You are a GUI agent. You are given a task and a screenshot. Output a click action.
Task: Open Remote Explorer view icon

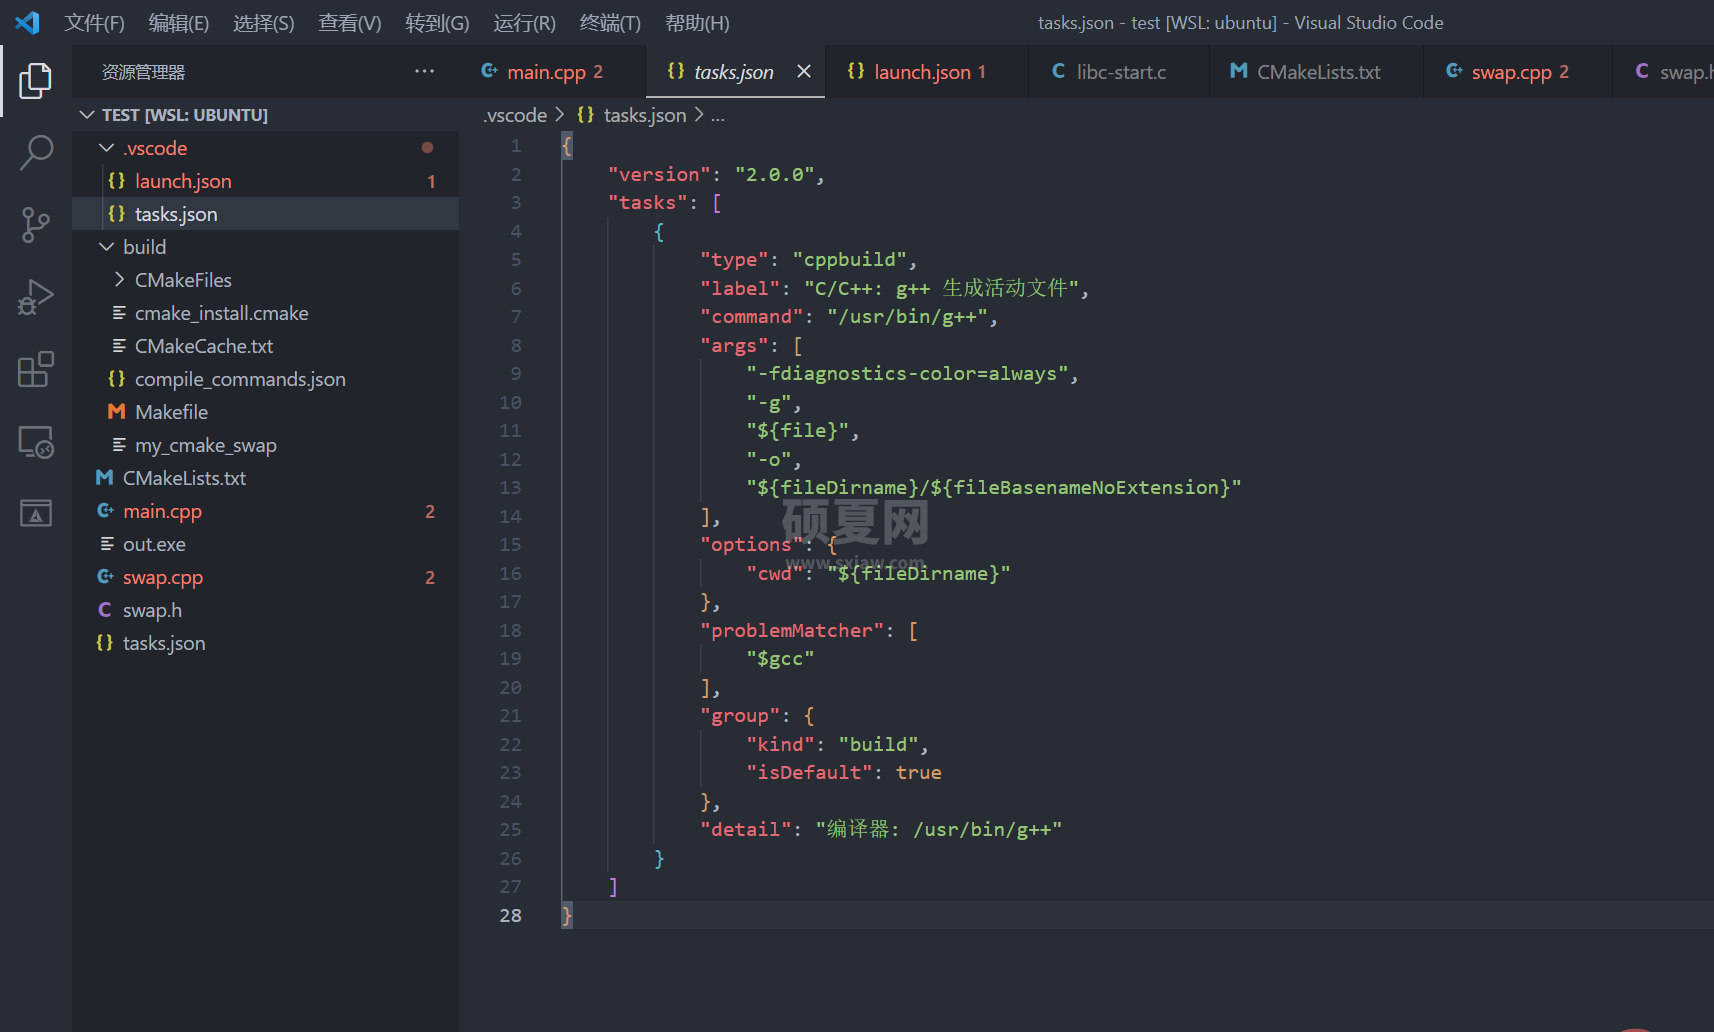(35, 441)
